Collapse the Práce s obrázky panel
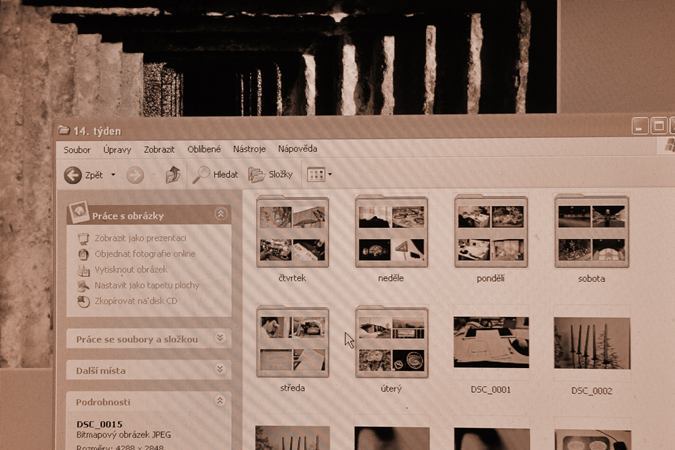Screen dimensions: 675x450 (220, 214)
